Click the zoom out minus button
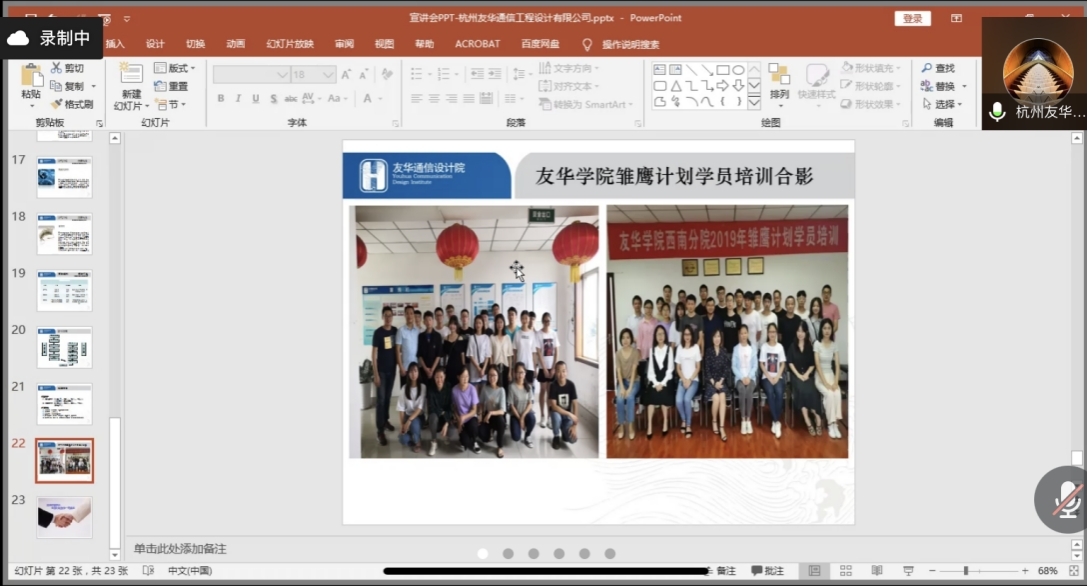 click(932, 571)
